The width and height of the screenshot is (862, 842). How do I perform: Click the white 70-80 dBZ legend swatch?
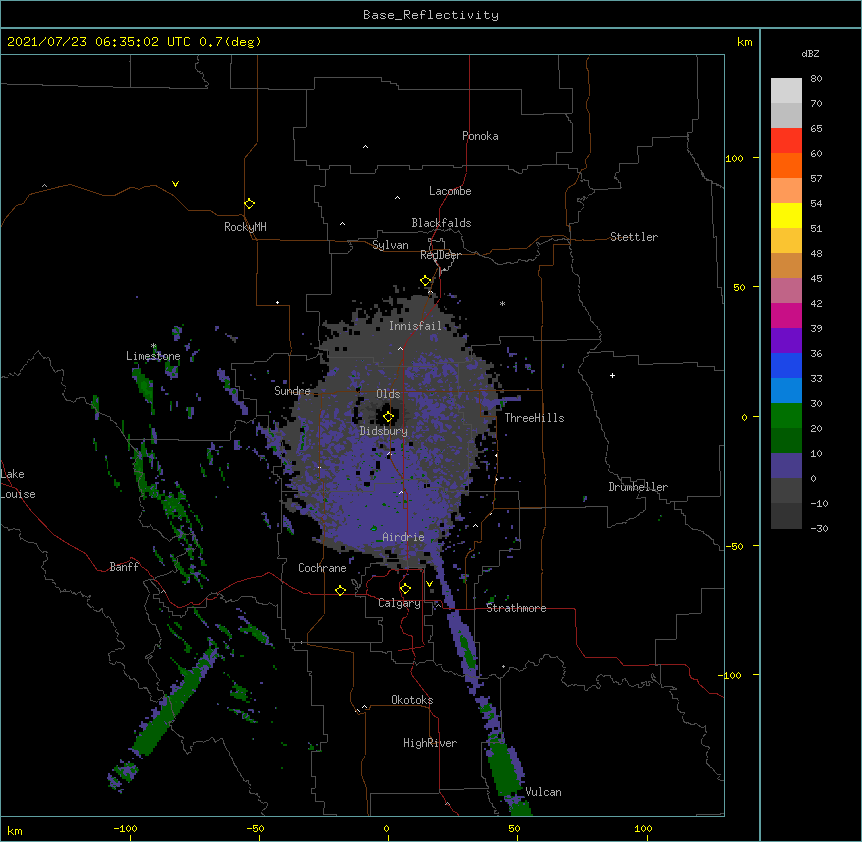pos(786,91)
